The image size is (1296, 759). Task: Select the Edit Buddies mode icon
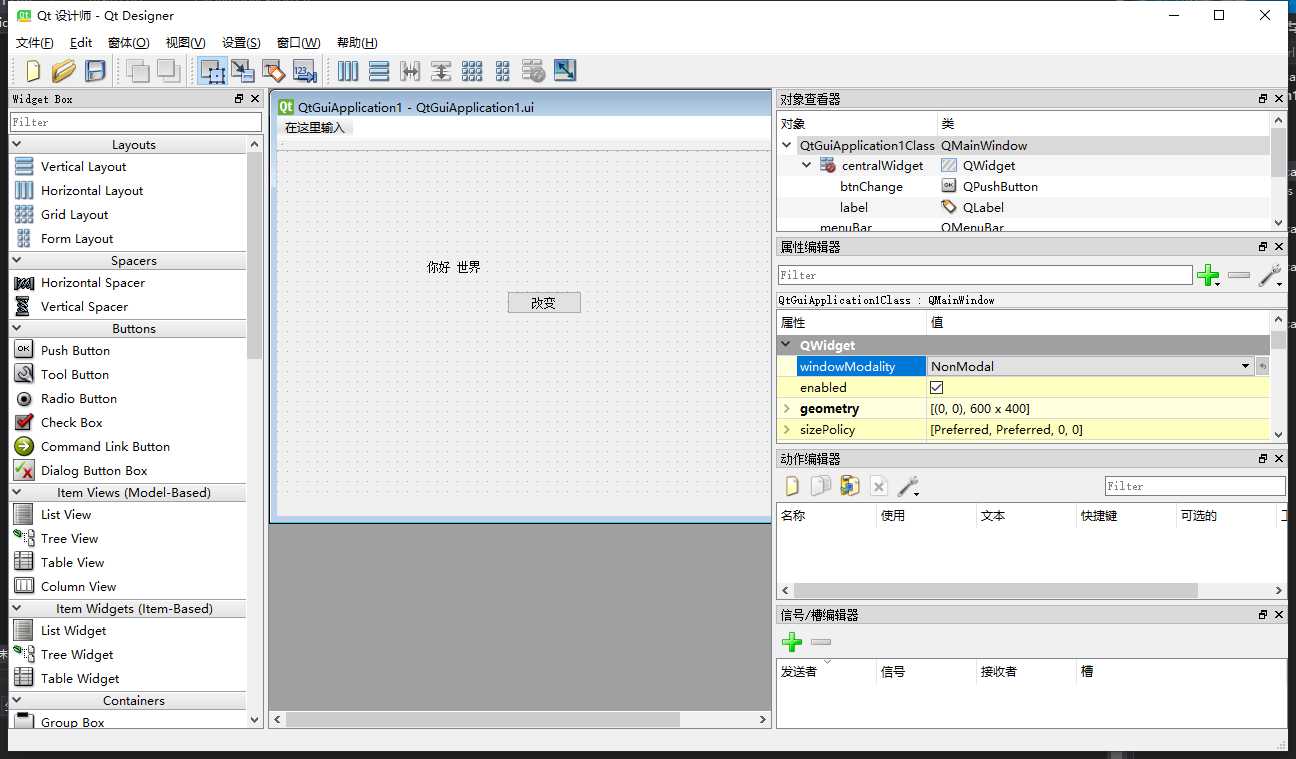[274, 71]
